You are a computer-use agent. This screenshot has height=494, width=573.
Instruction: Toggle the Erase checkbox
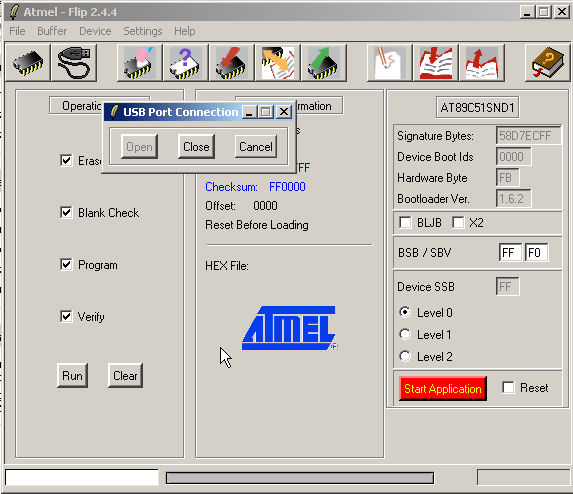coord(66,160)
